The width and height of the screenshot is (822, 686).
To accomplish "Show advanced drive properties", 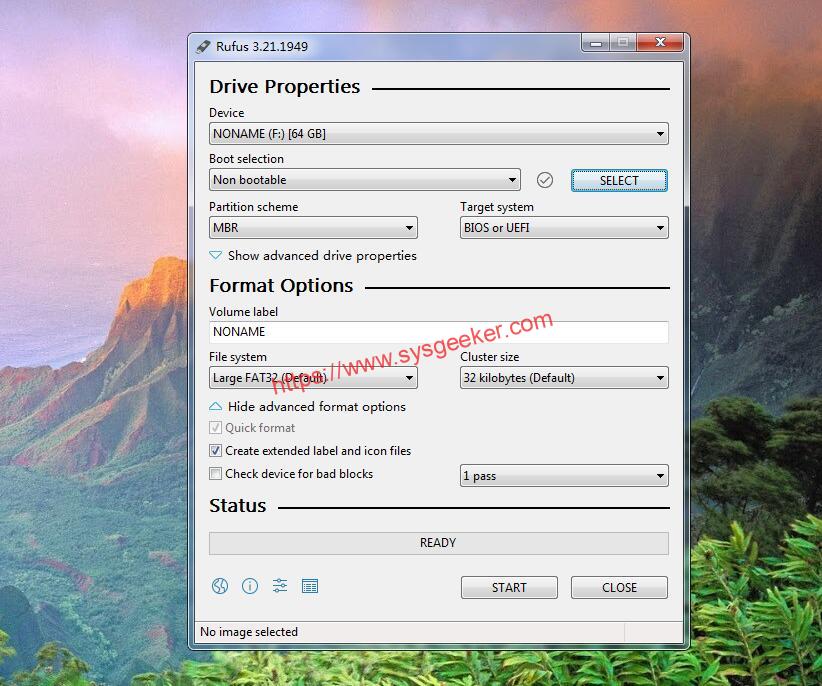I will tap(313, 256).
